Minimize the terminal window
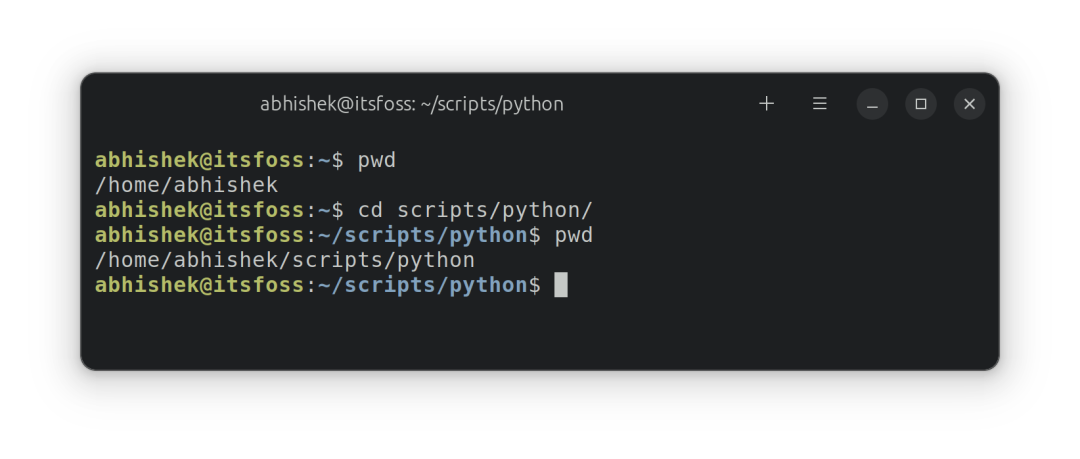The image size is (1080, 459). pos(872,104)
